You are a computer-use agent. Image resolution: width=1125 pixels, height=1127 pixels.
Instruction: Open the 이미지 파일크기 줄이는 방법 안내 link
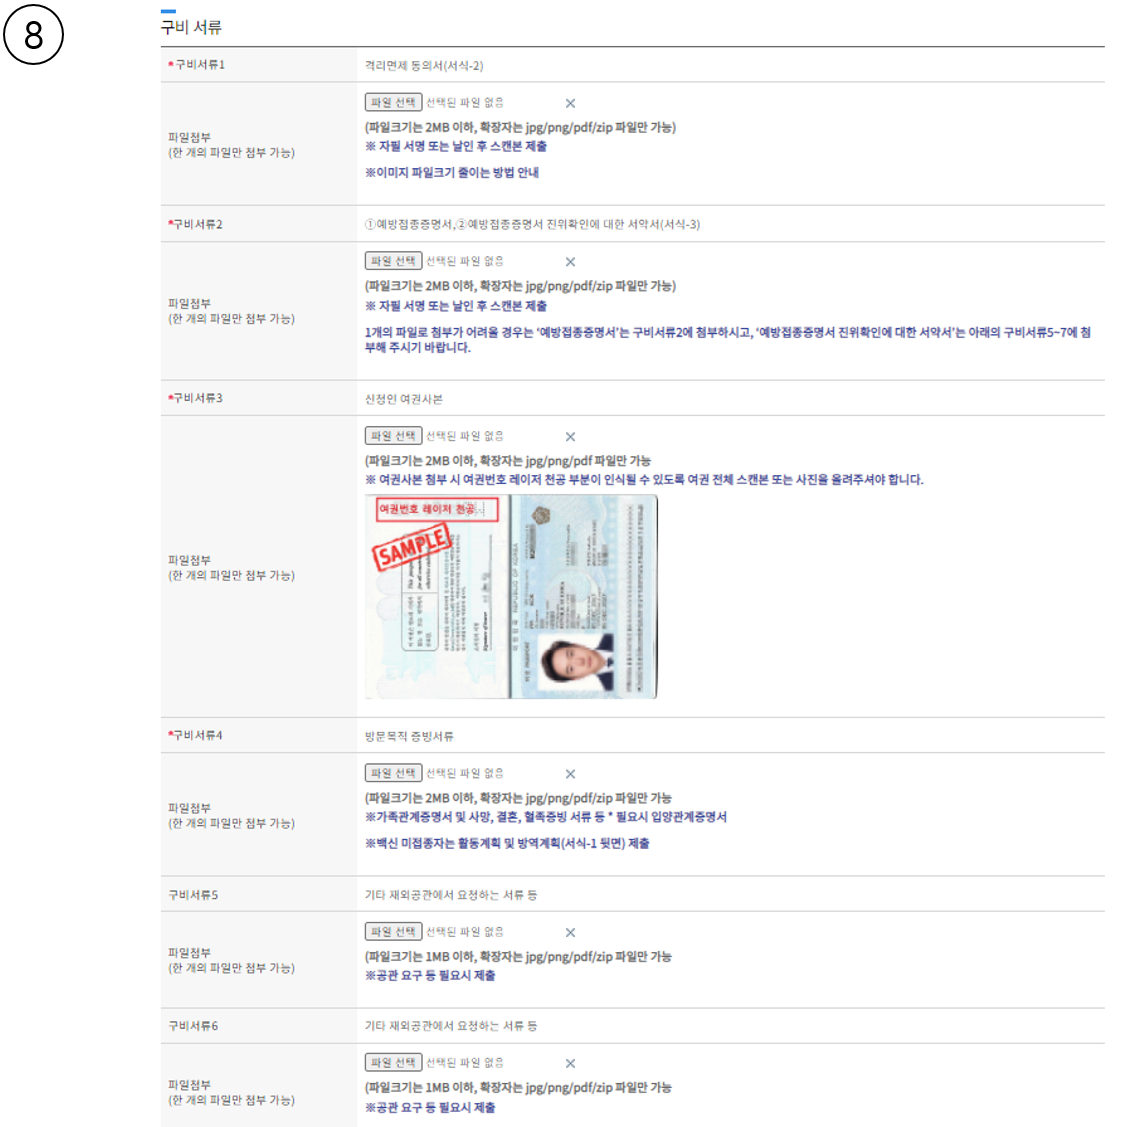[452, 173]
